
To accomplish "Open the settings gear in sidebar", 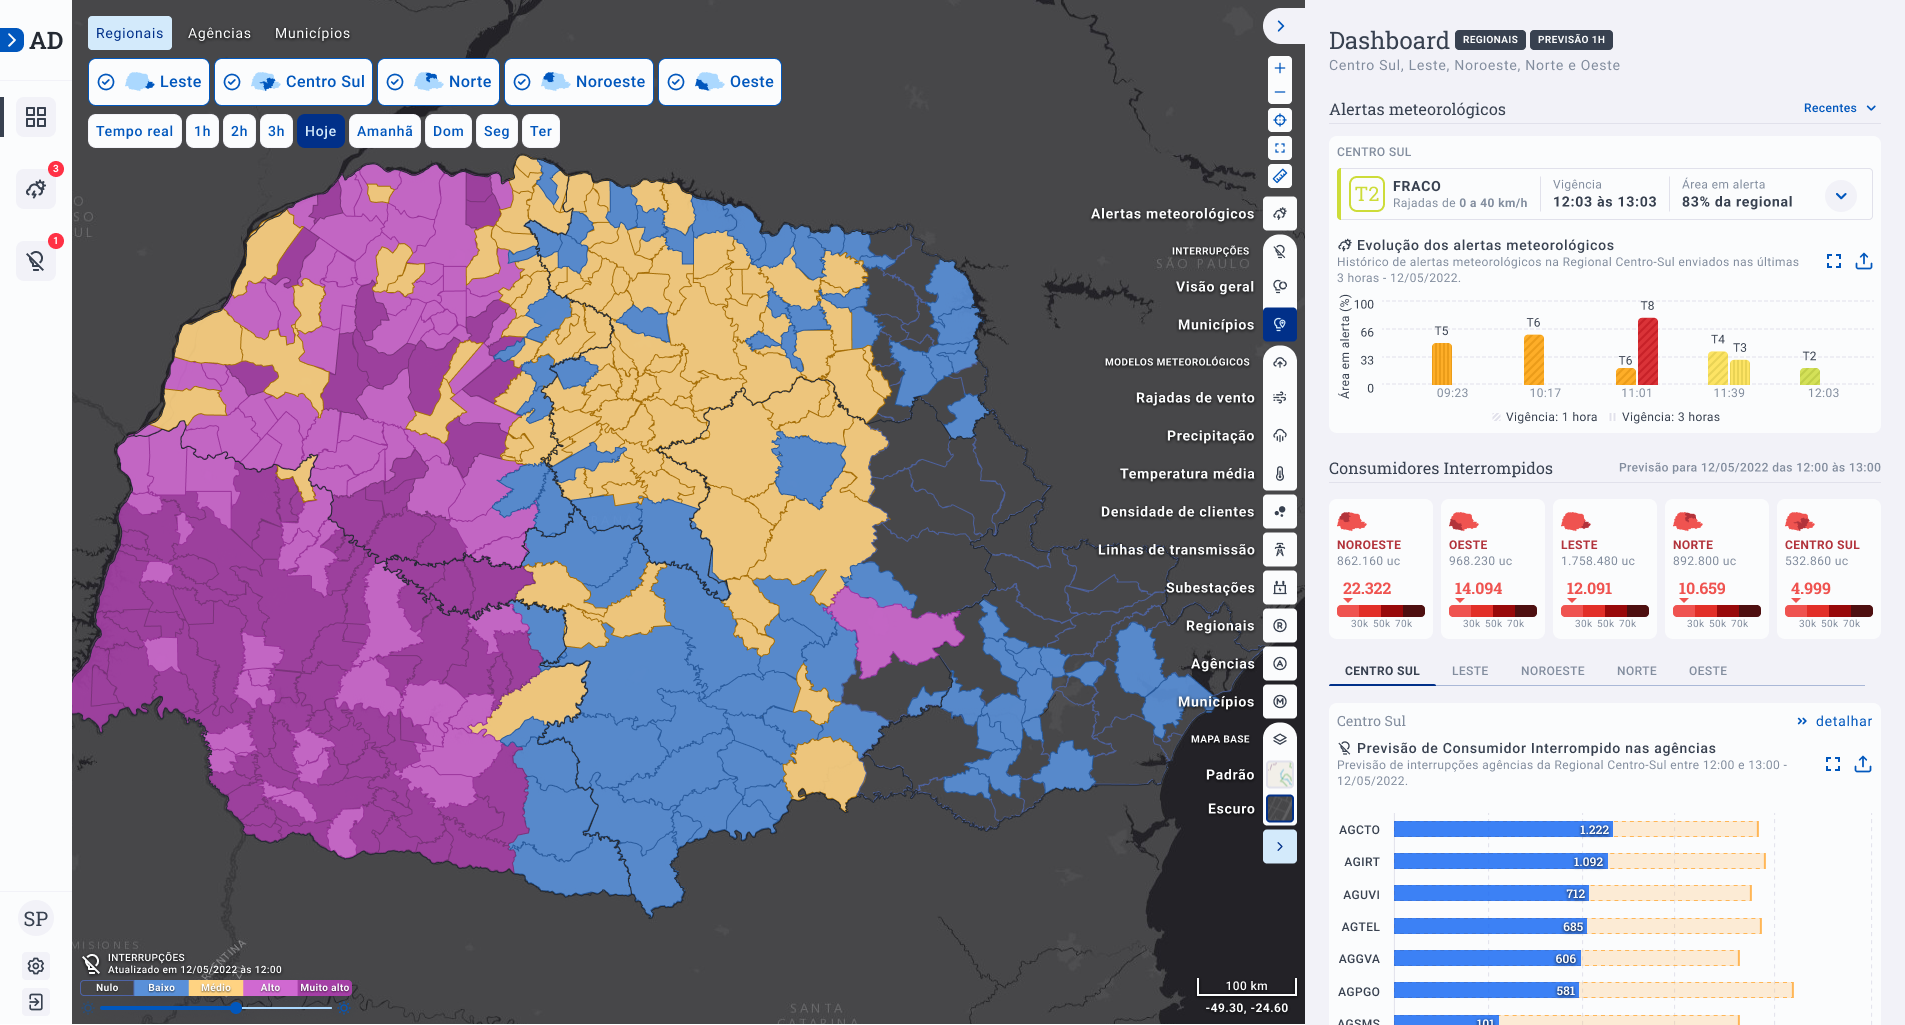I will (x=36, y=966).
